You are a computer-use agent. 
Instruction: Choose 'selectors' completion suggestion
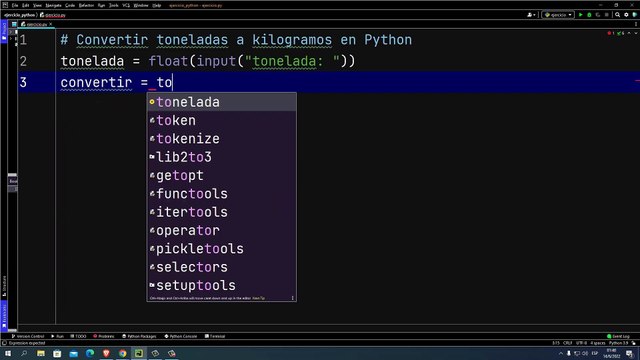[x=222, y=267]
